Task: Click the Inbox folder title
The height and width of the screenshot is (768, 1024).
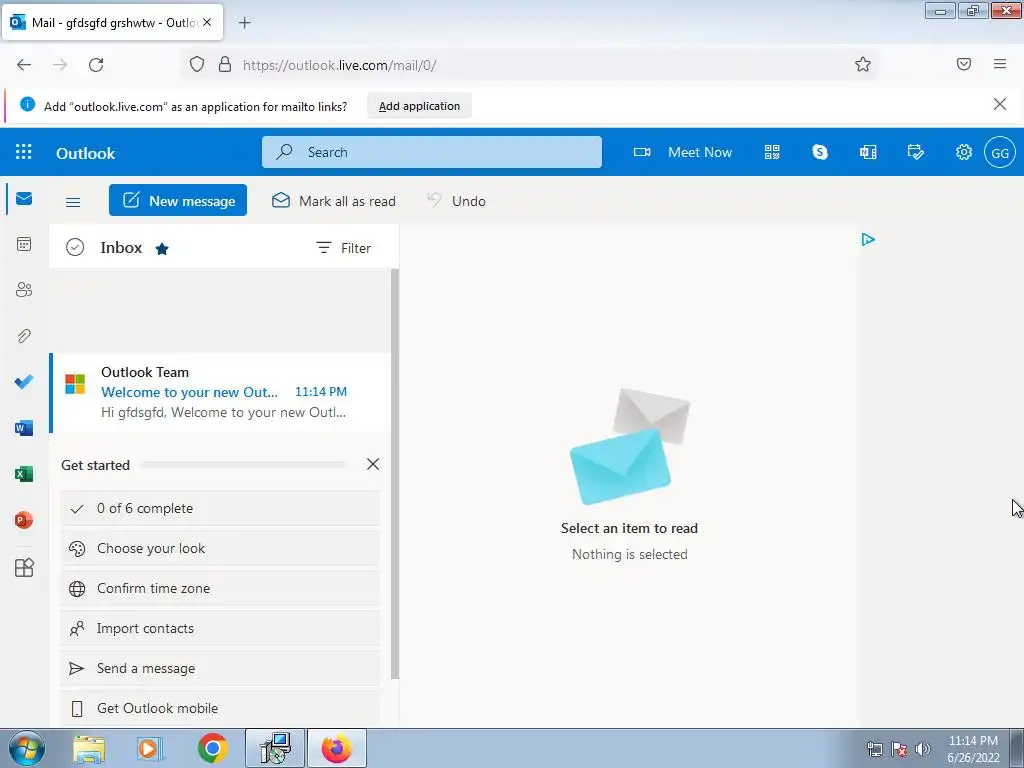Action: pyautogui.click(x=121, y=248)
